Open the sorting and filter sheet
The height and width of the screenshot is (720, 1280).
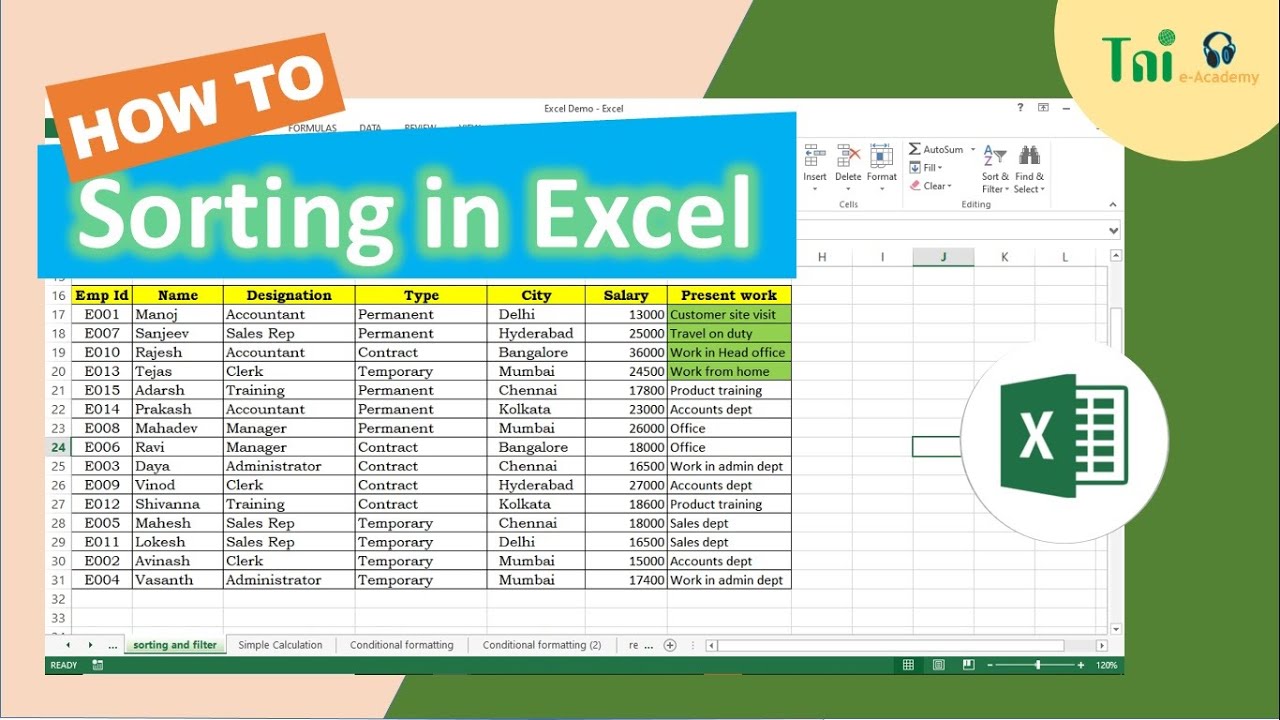coord(175,645)
